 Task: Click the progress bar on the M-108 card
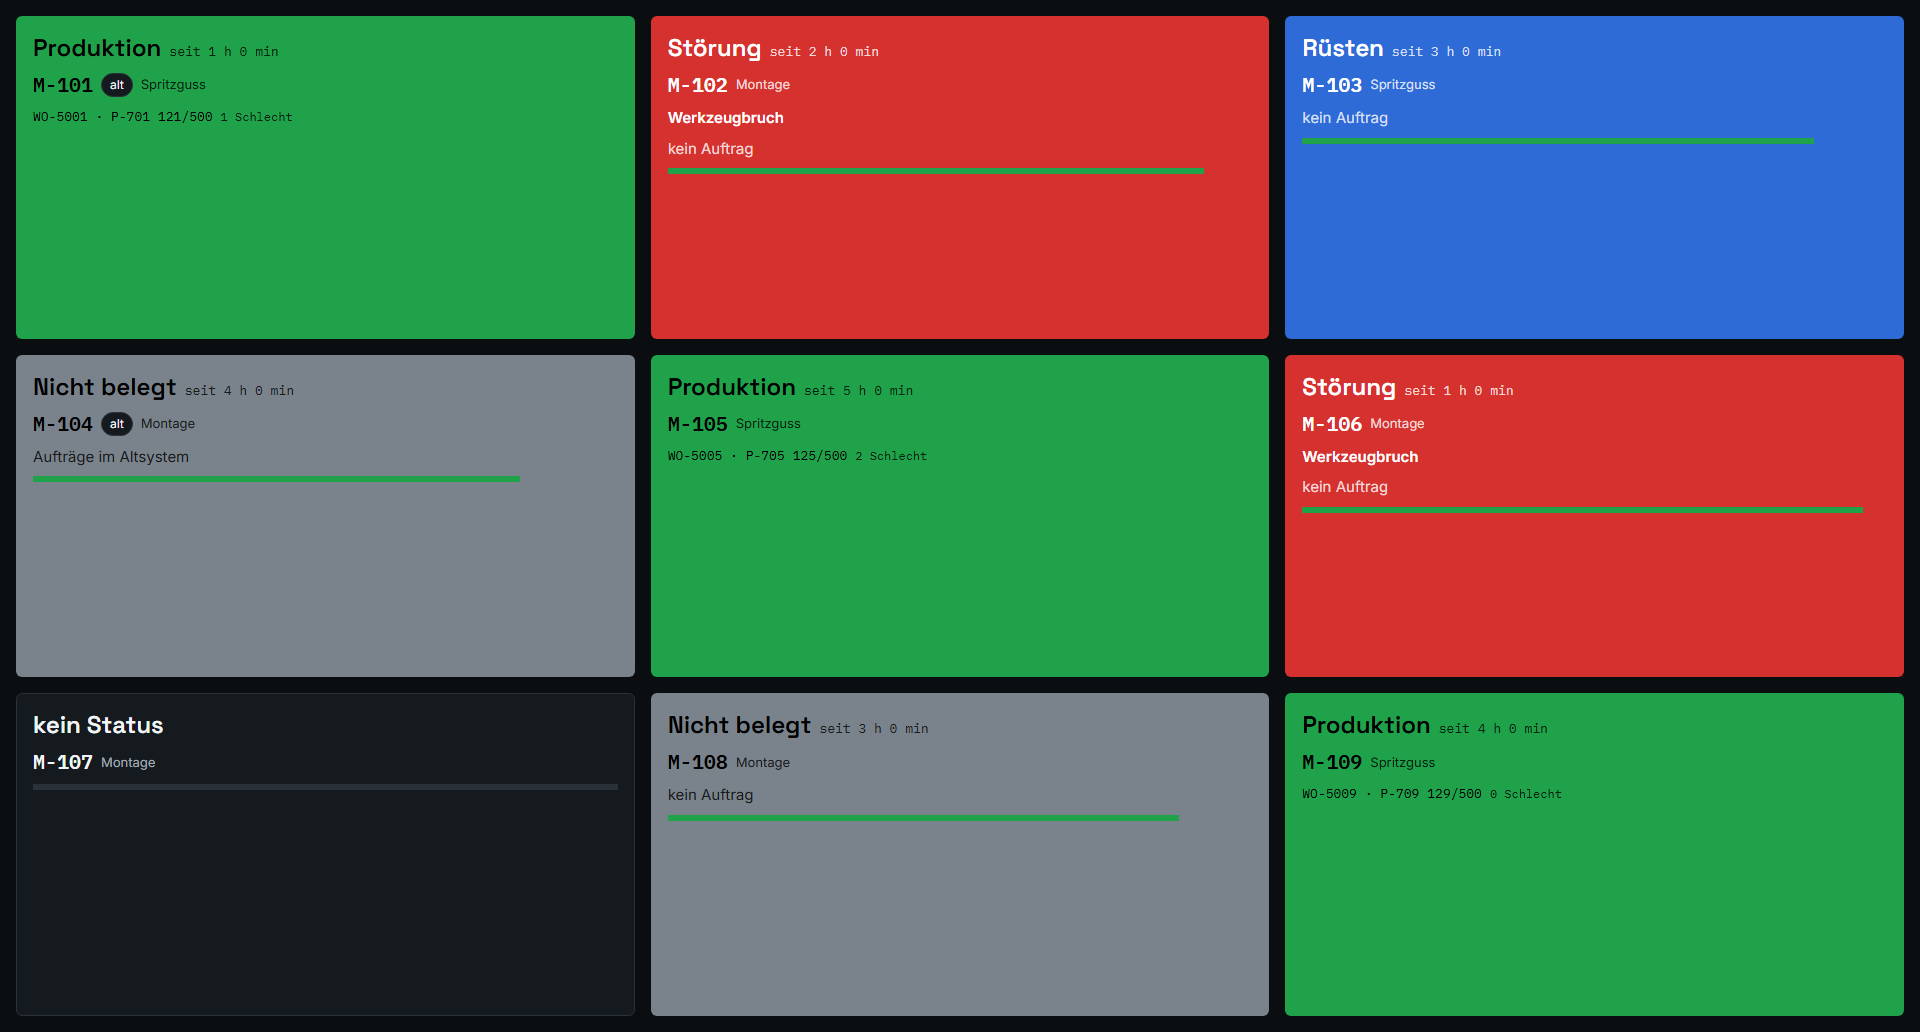(x=923, y=818)
